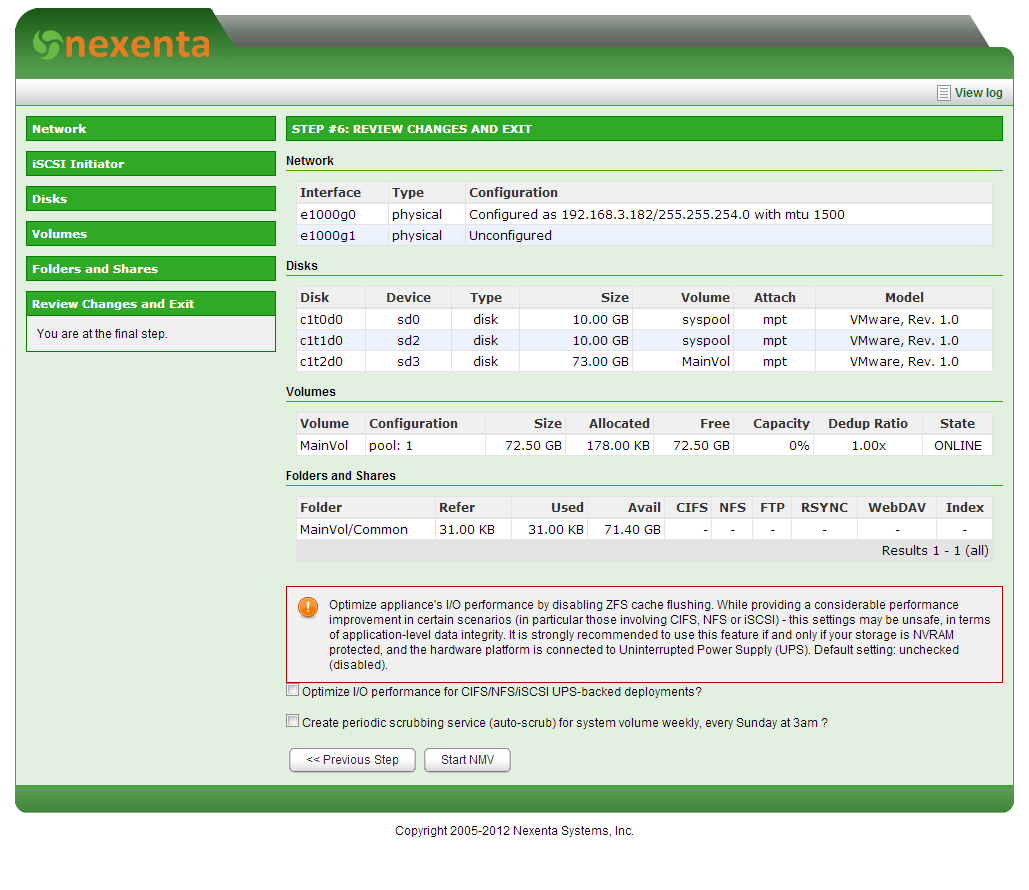Click the 71.40 GB avail value
Viewport: 1029px width, 890px height.
(x=633, y=530)
